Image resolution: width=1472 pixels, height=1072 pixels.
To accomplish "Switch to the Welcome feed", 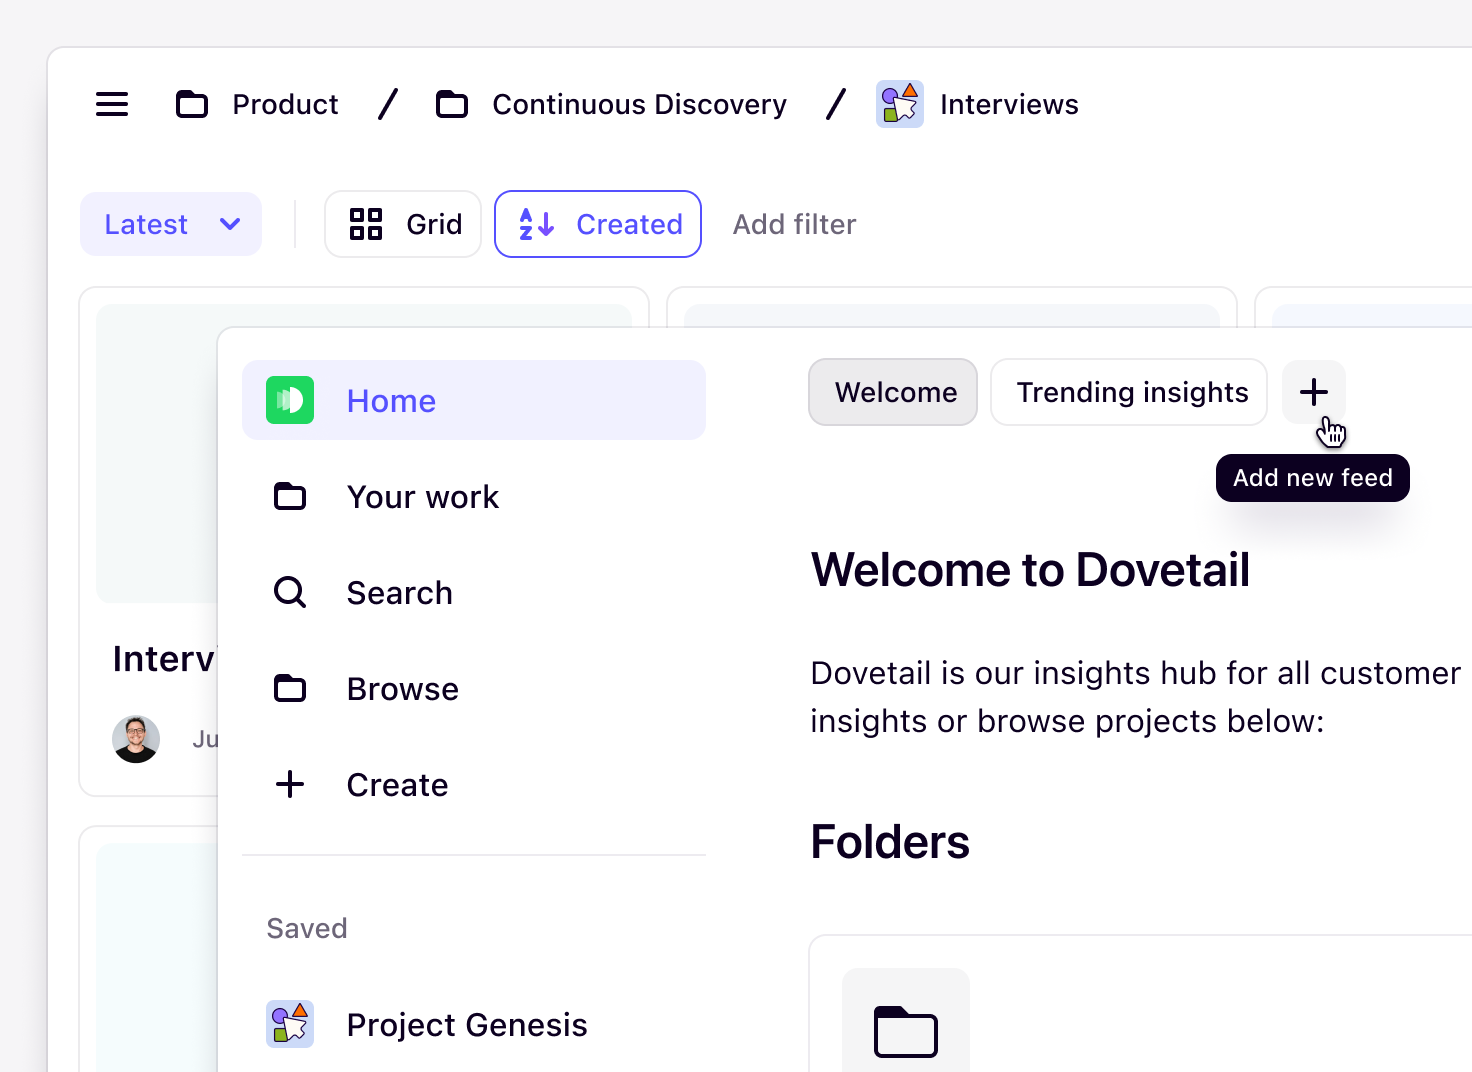I will pos(892,392).
